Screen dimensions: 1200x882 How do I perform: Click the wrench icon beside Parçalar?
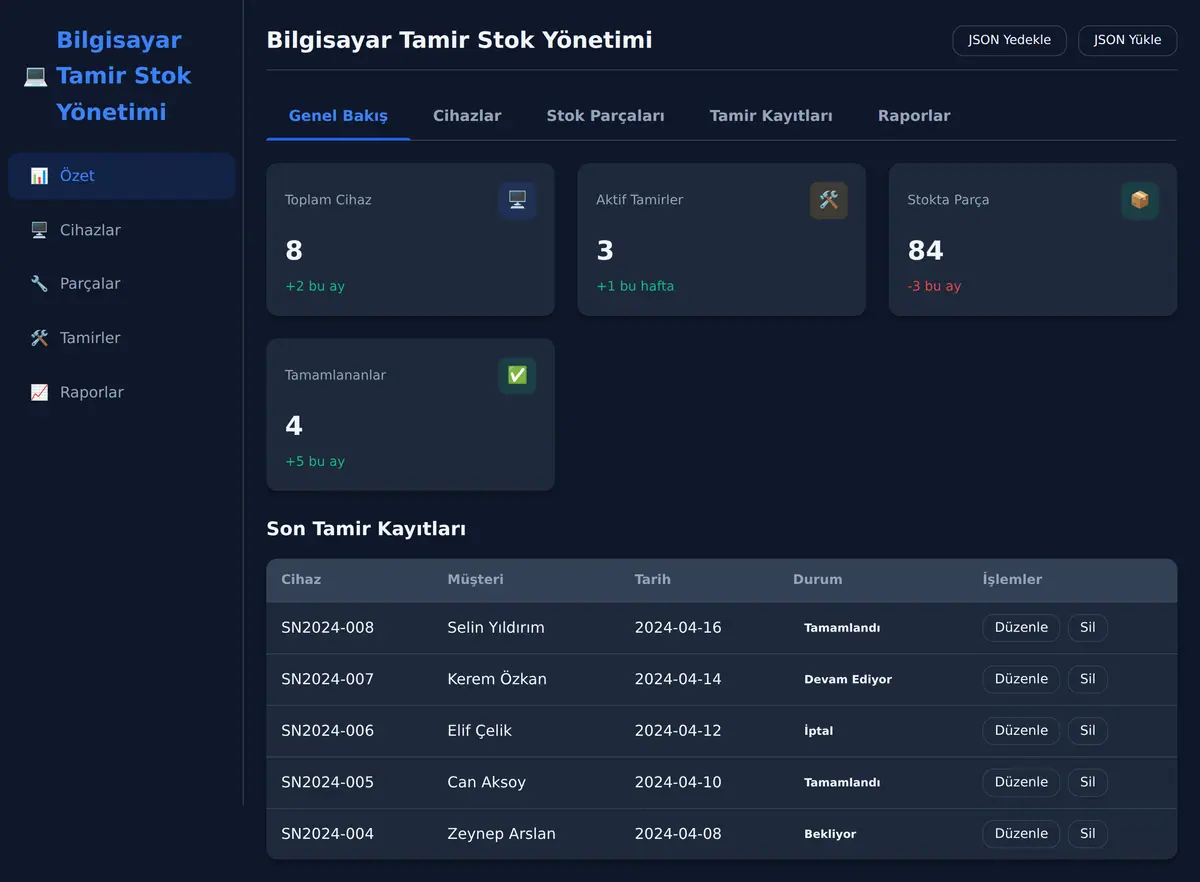click(x=39, y=284)
